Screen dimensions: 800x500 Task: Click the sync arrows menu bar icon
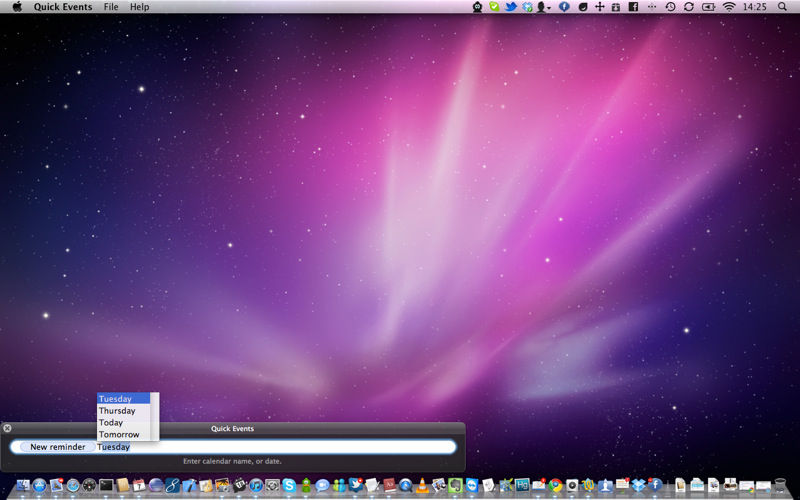[x=689, y=7]
